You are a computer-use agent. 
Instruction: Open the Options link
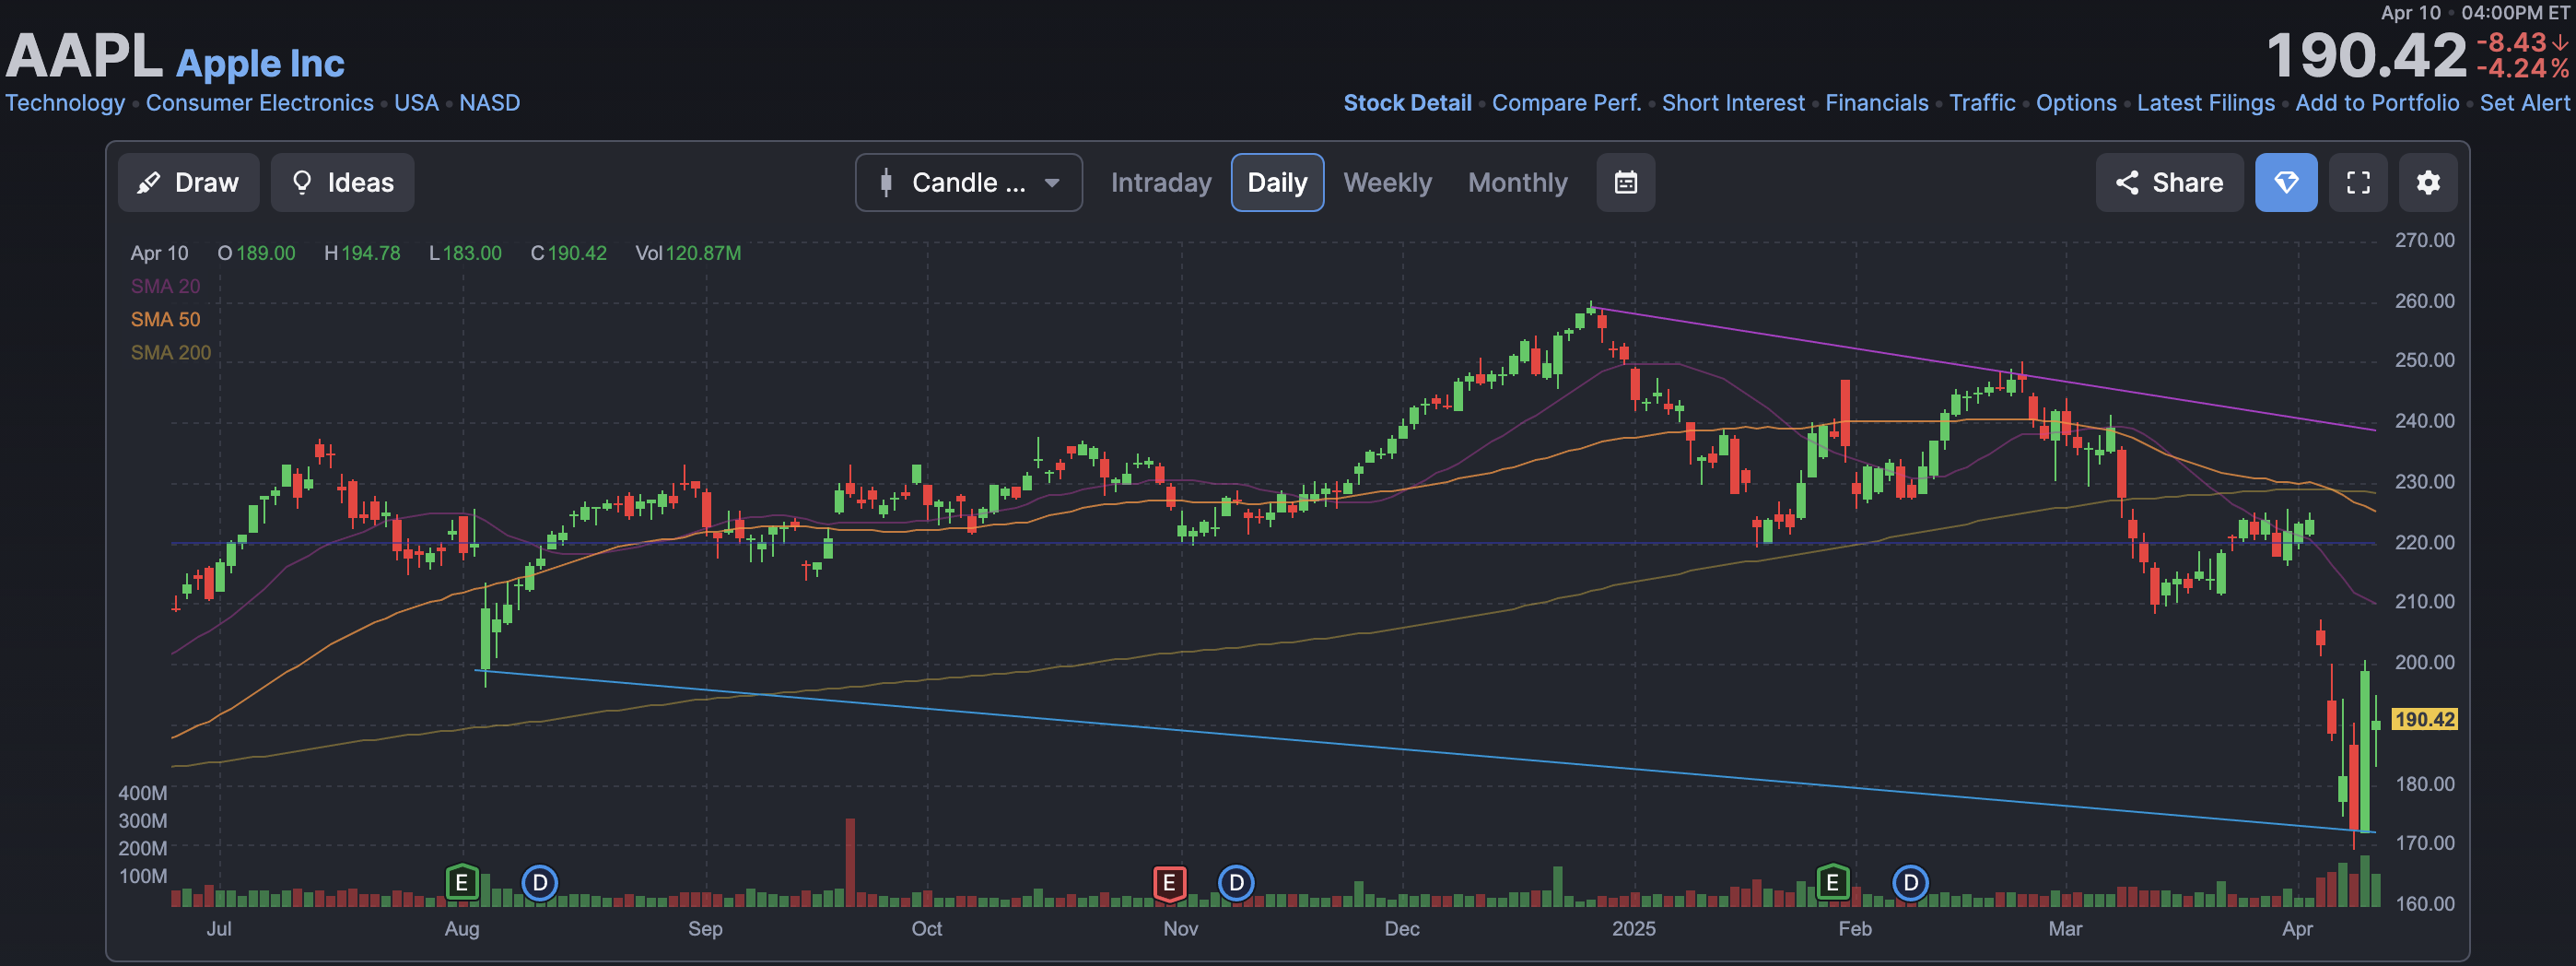(x=2076, y=103)
